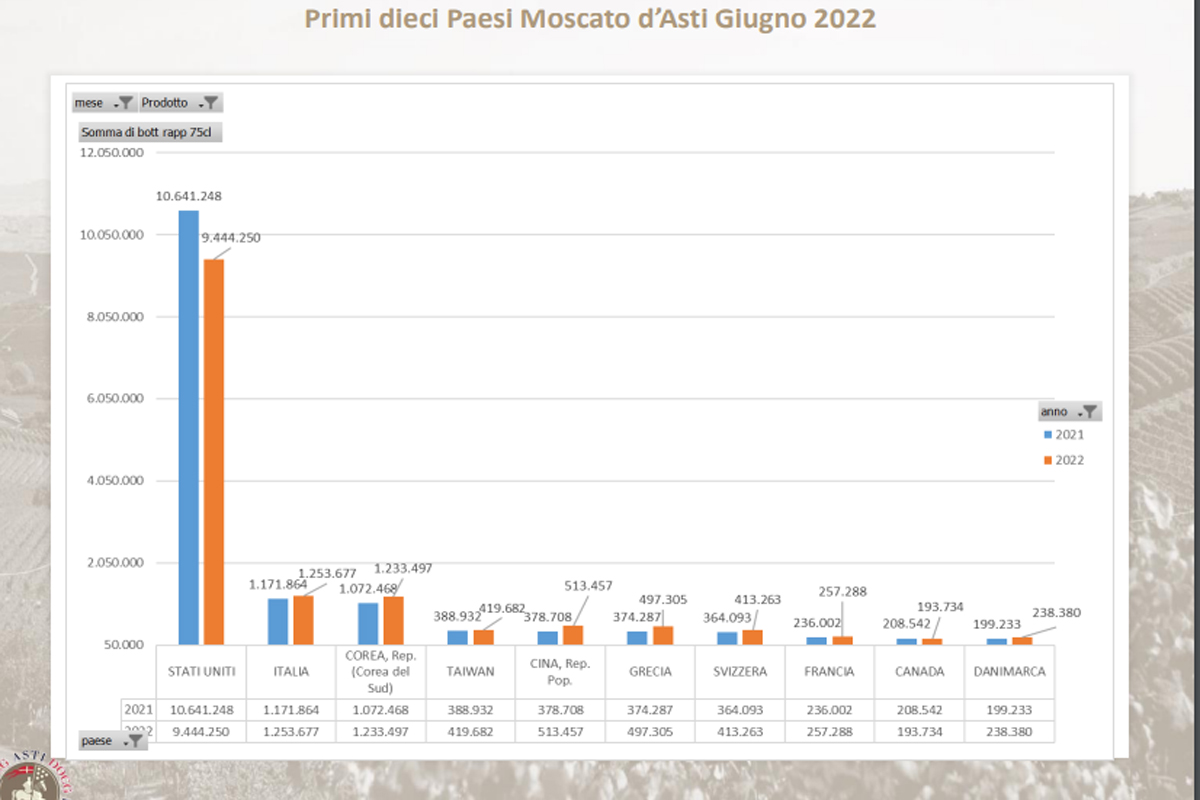
Task: Click the TAIWAN category label
Action: click(x=470, y=672)
